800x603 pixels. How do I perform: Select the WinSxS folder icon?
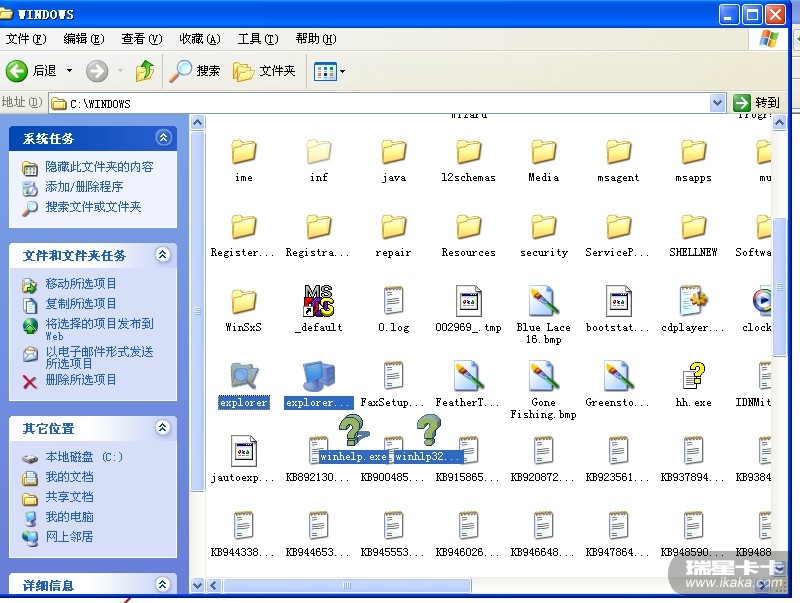point(243,302)
